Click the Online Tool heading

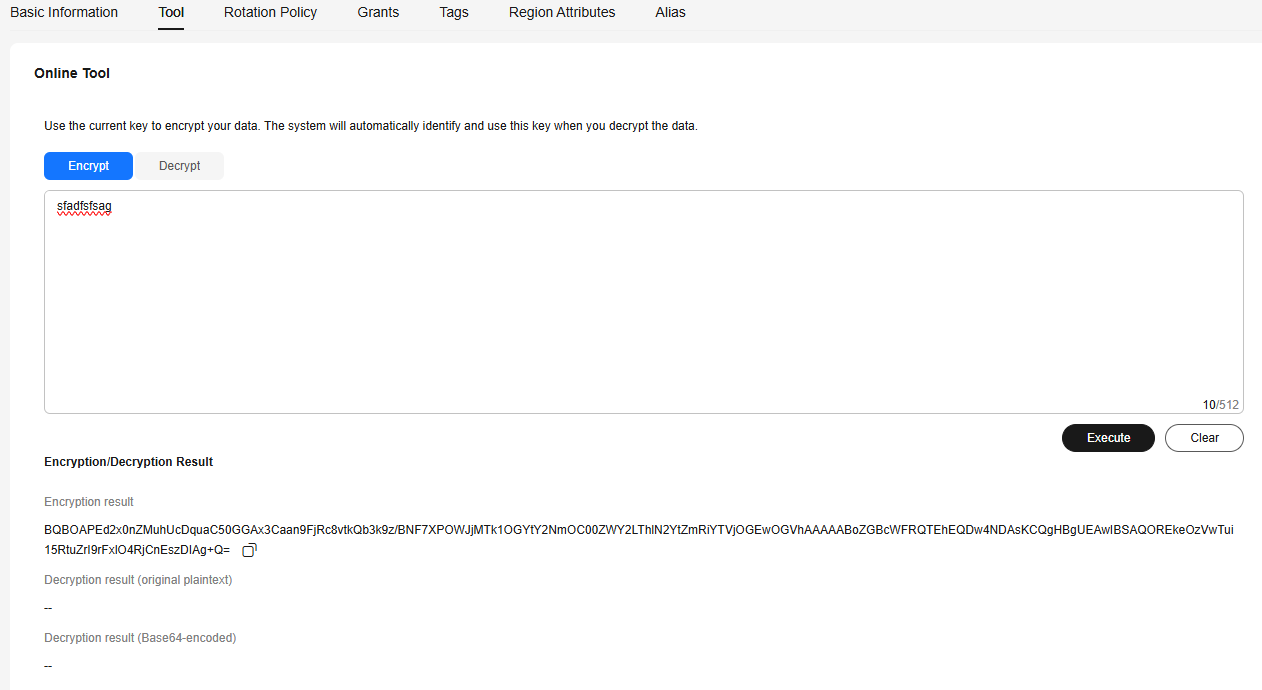[x=72, y=73]
